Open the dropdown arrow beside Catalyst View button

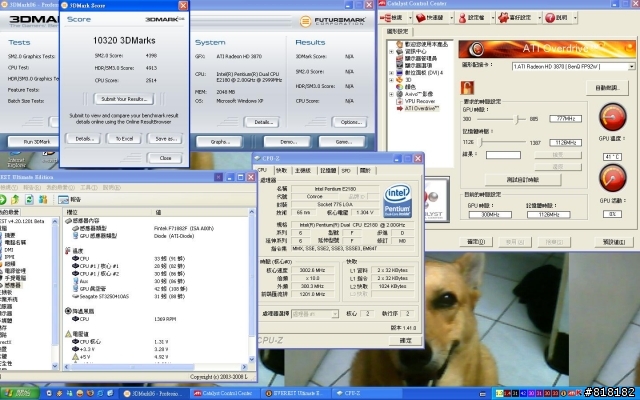[x=410, y=18]
